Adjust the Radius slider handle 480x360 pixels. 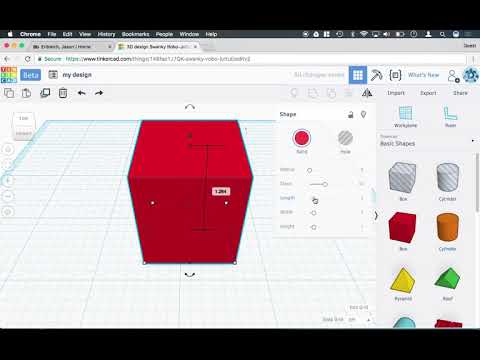[x=309, y=170]
